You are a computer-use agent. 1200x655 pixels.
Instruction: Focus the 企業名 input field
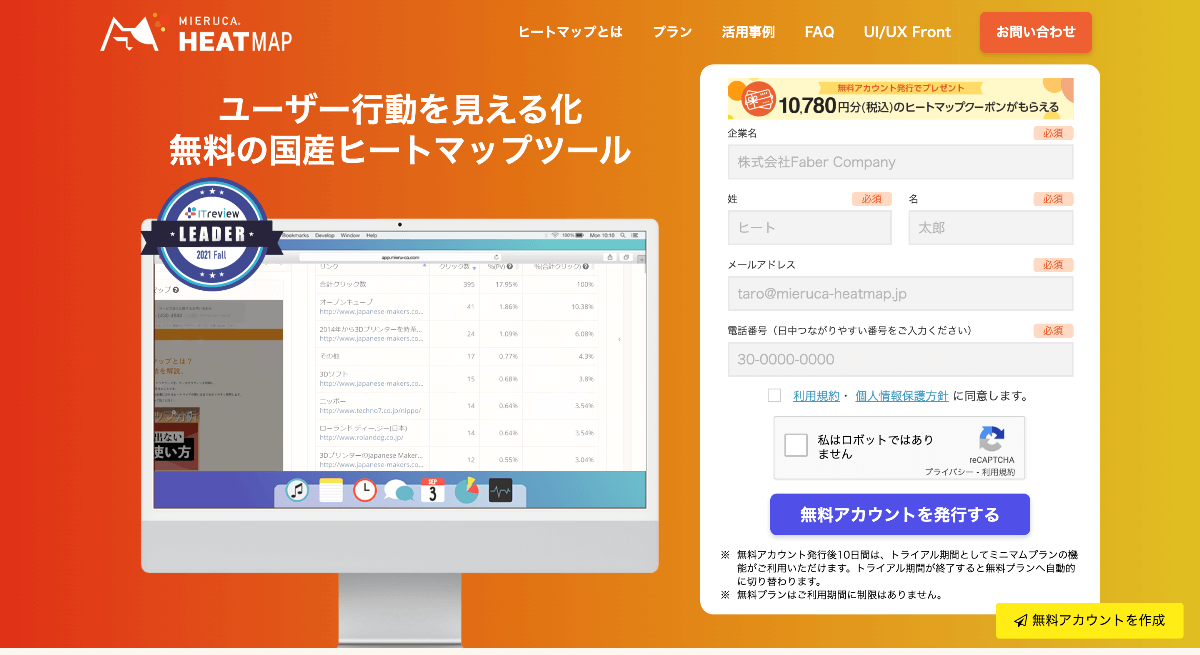click(x=900, y=162)
